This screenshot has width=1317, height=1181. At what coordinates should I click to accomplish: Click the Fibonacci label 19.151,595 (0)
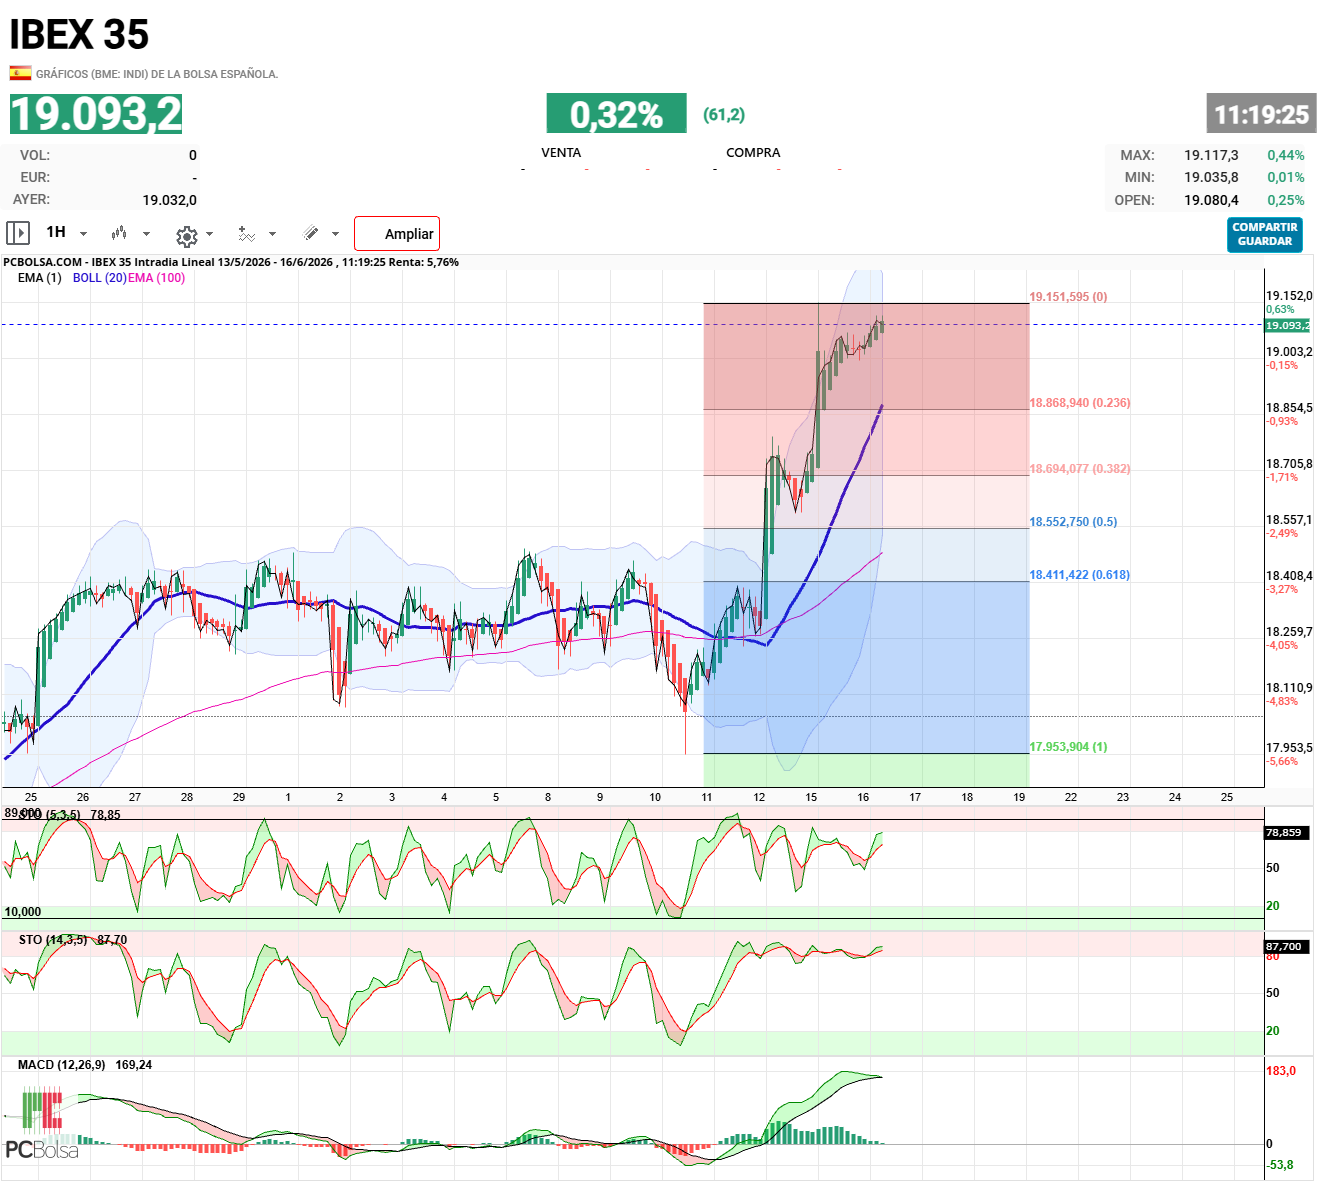click(1068, 297)
